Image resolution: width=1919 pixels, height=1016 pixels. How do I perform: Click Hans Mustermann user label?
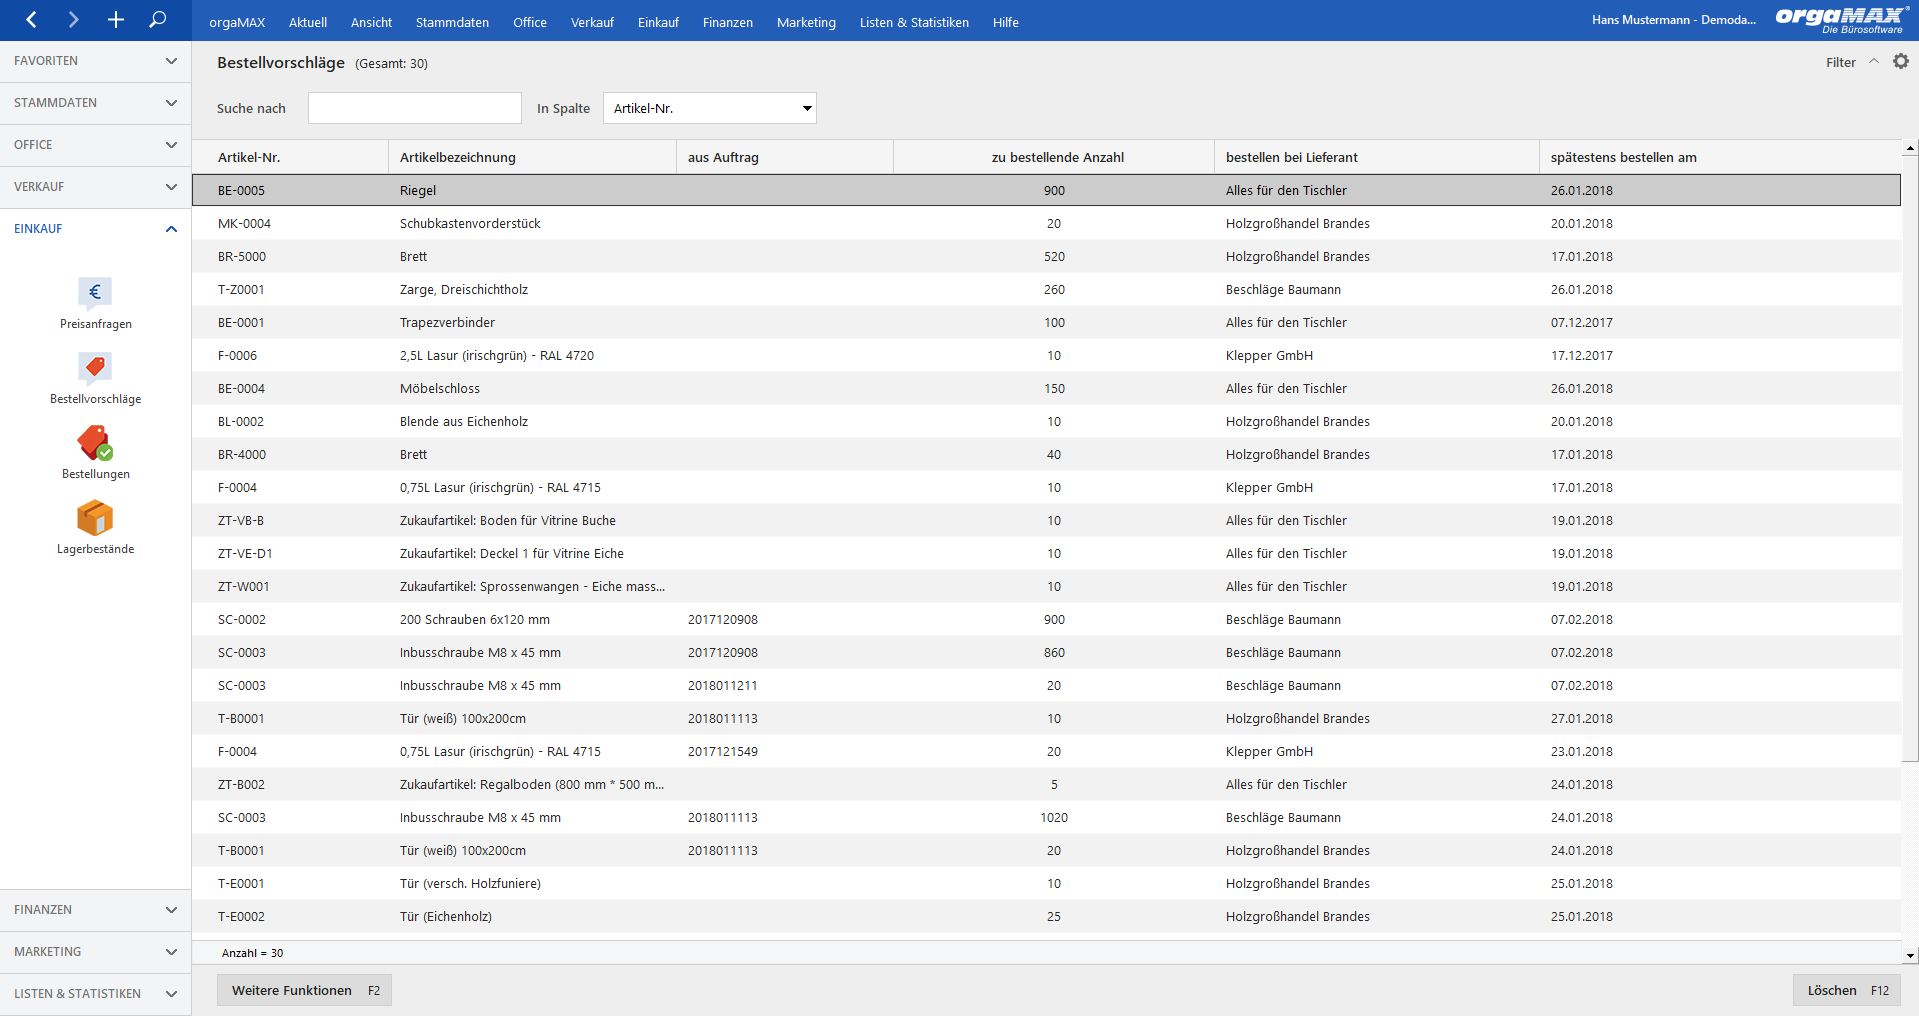[1674, 20]
